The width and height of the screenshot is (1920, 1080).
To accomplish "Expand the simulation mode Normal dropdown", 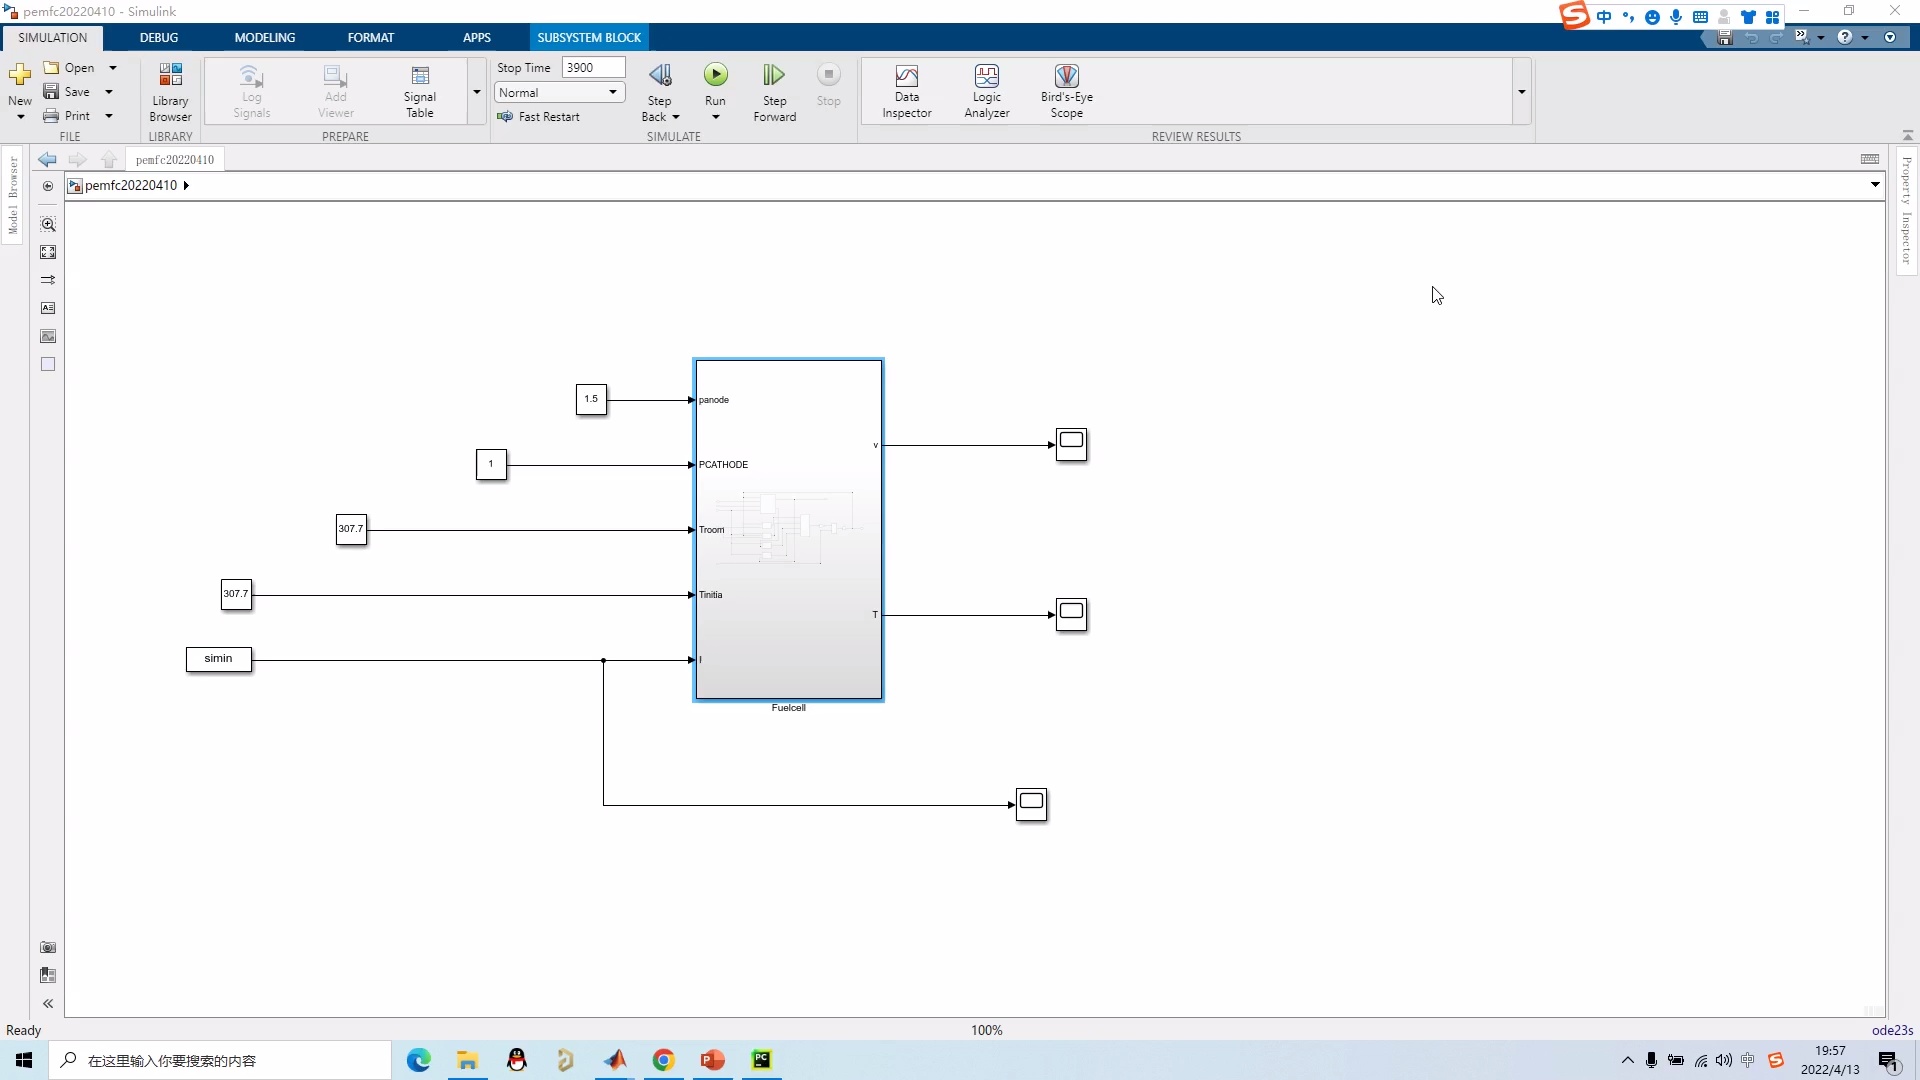I will pyautogui.click(x=612, y=92).
